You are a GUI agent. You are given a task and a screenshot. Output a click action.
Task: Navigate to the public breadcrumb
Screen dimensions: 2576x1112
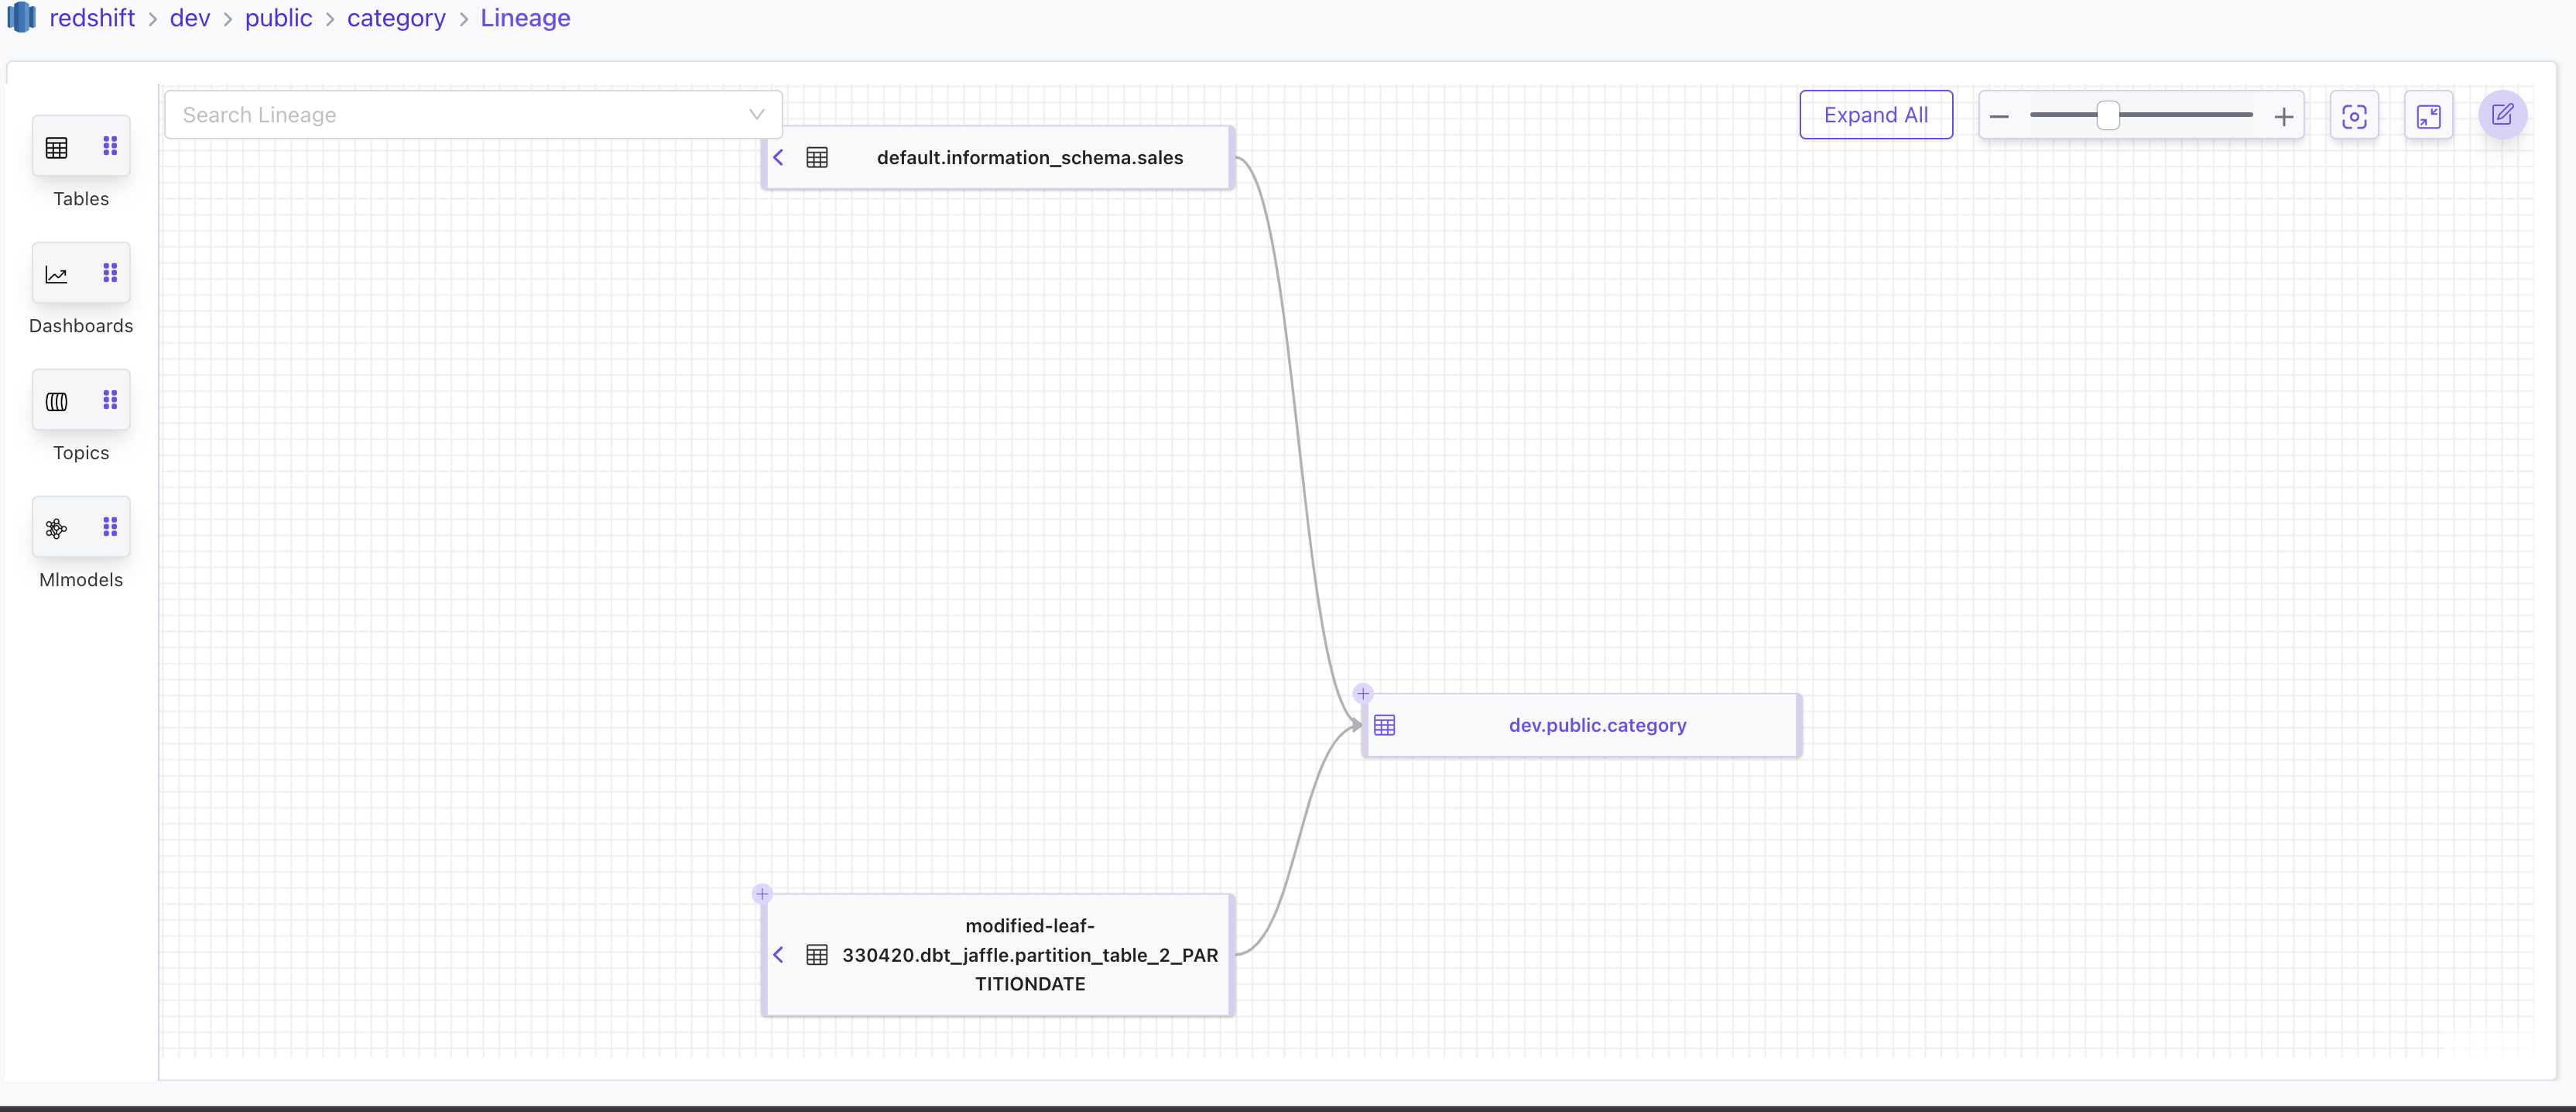pos(278,17)
